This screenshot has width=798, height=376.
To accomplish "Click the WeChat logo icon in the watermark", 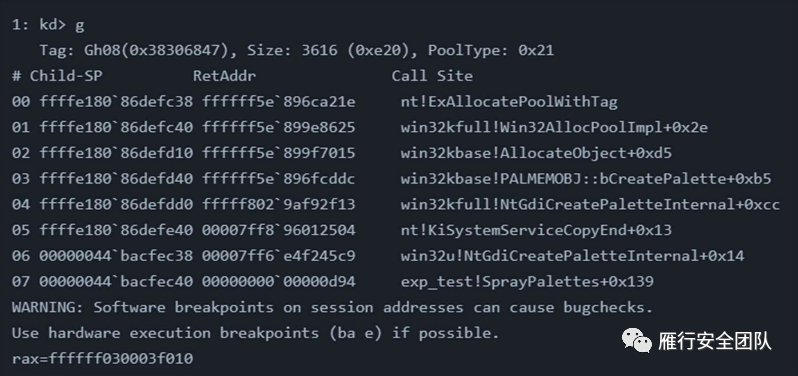I will [x=636, y=340].
